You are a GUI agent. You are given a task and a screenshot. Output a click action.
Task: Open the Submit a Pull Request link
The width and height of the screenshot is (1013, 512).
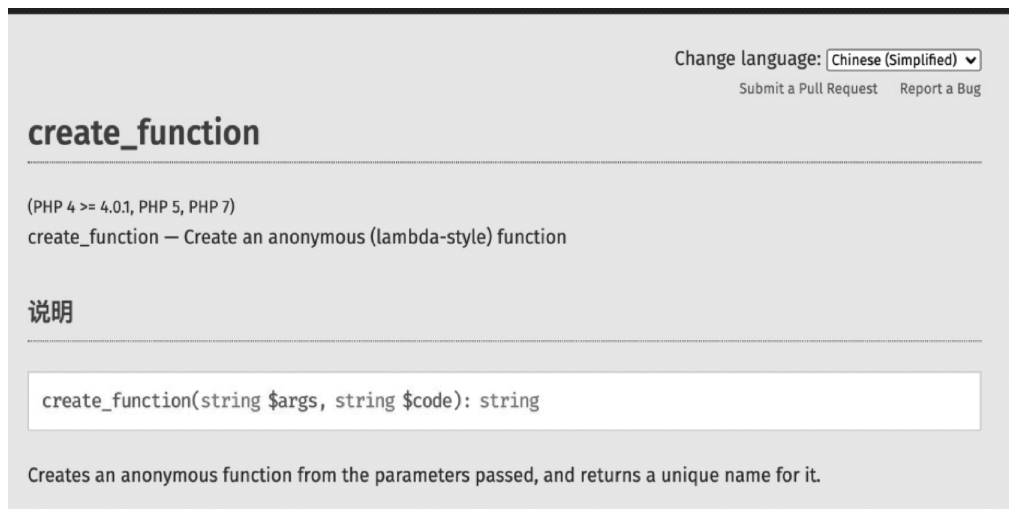pyautogui.click(x=808, y=89)
